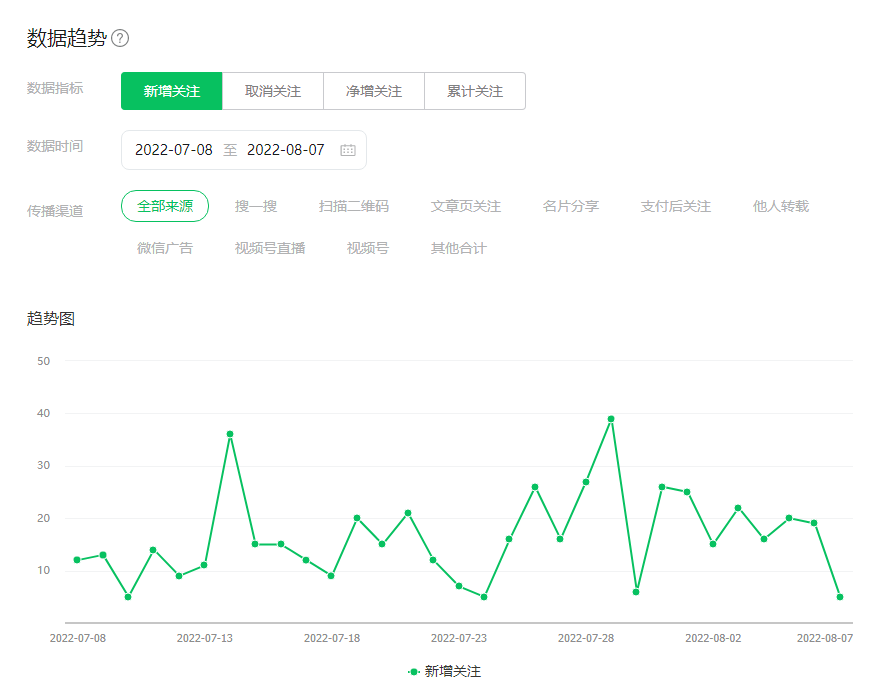Image resolution: width=878 pixels, height=686 pixels.
Task: Filter by 视频号 channel
Action: click(368, 248)
